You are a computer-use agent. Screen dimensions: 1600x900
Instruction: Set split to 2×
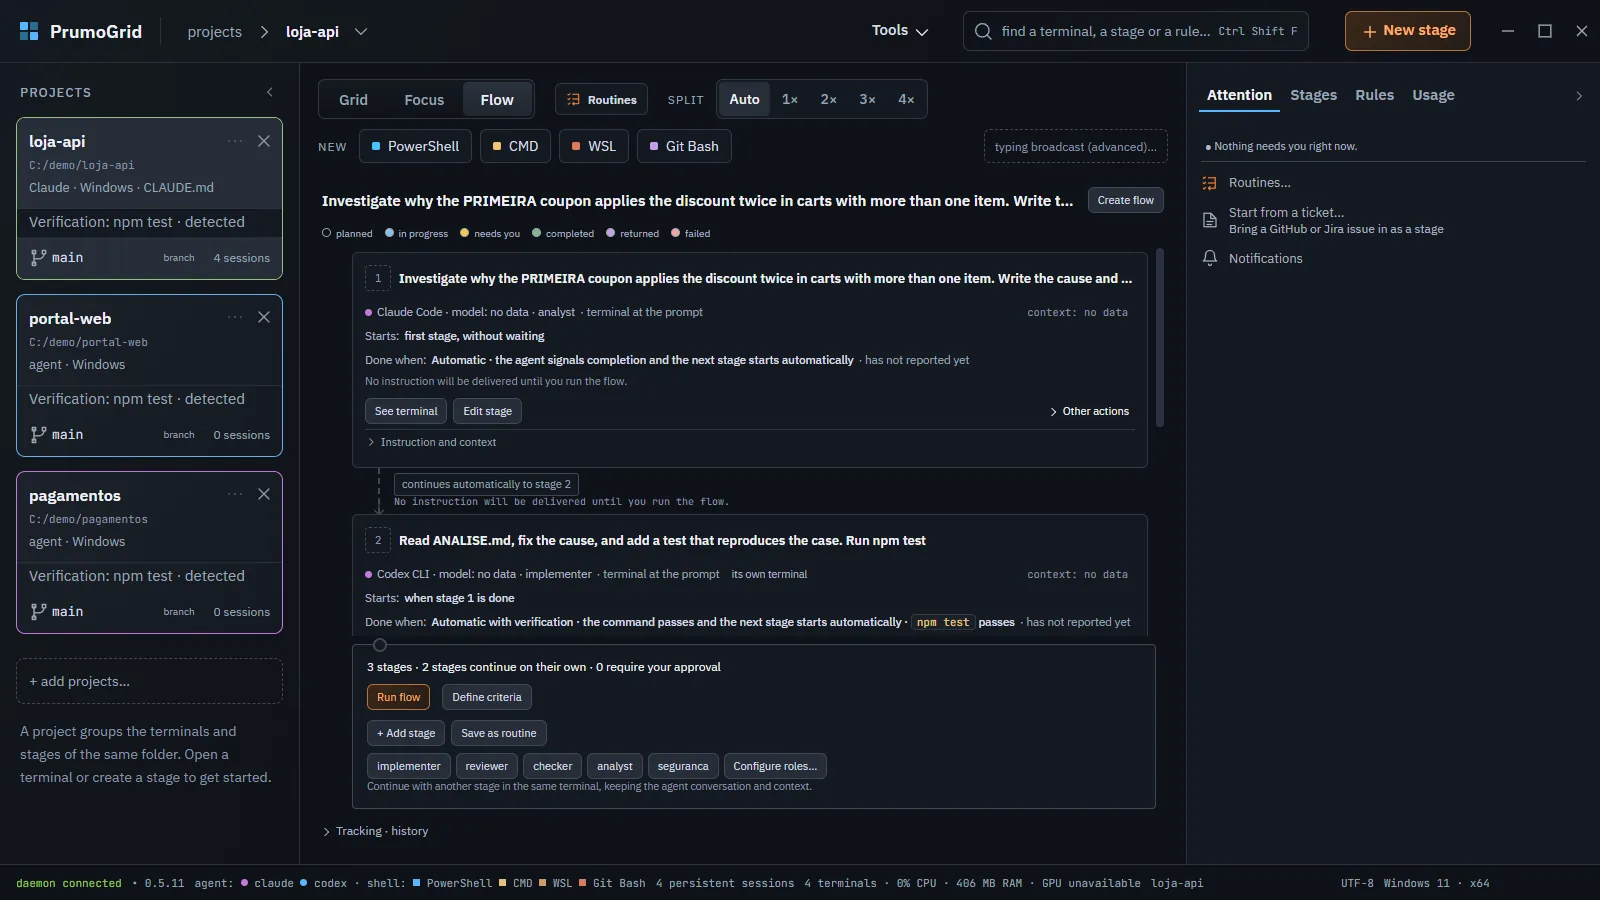(x=829, y=100)
